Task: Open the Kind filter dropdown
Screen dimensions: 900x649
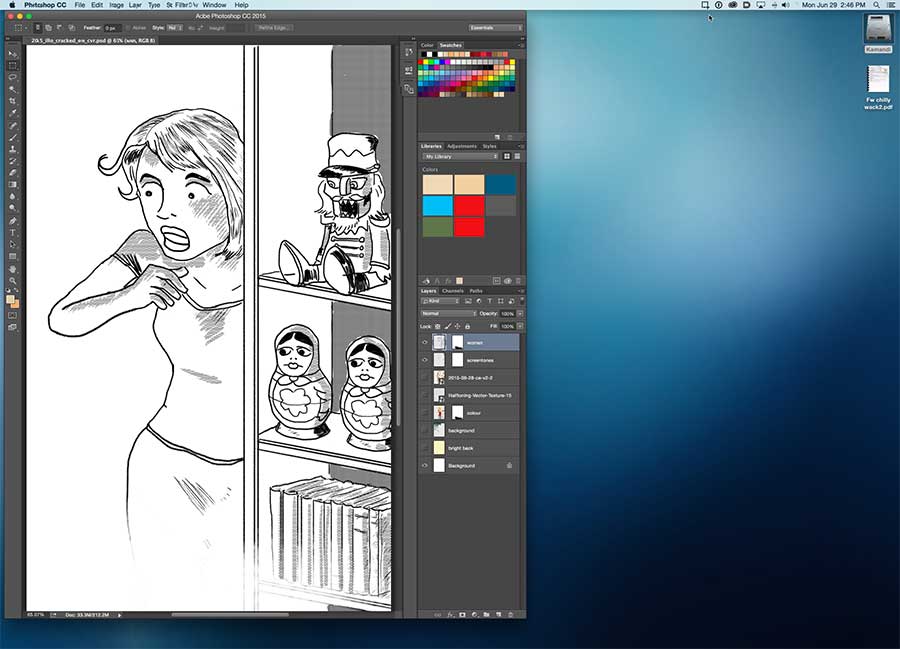Action: 438,302
